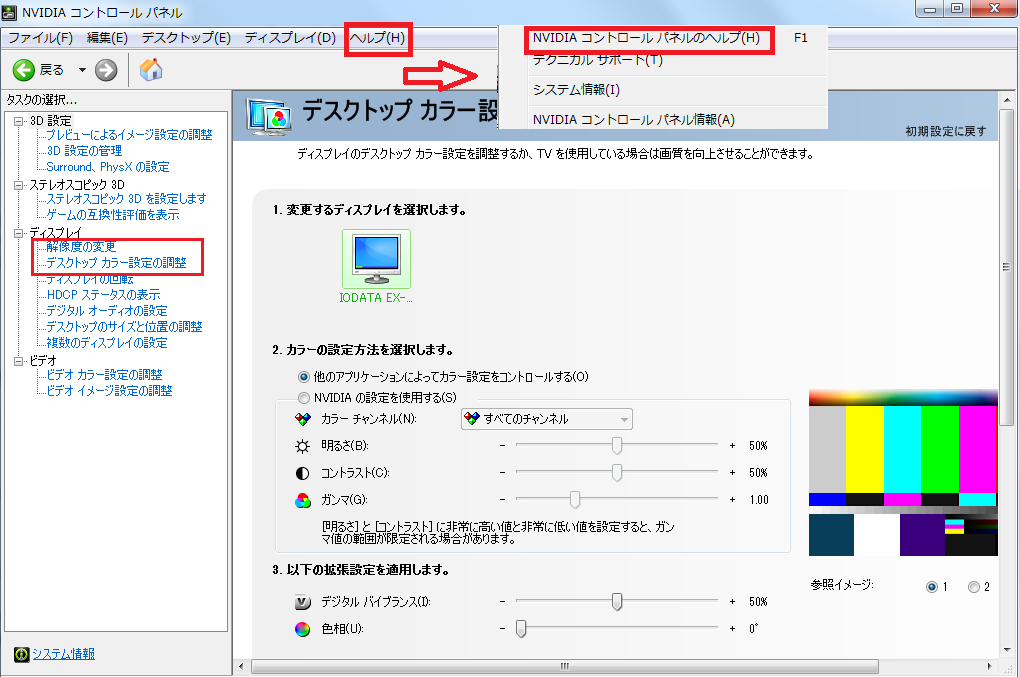This screenshot has width=1020, height=677.
Task: Open HDCP ステータスの表示 task
Action: (x=103, y=295)
